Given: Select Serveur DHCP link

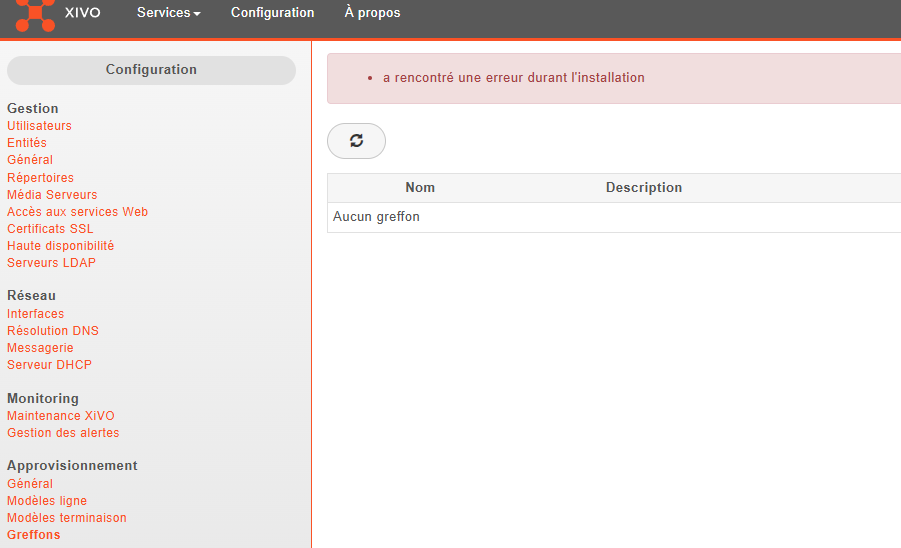Looking at the screenshot, I should [49, 365].
